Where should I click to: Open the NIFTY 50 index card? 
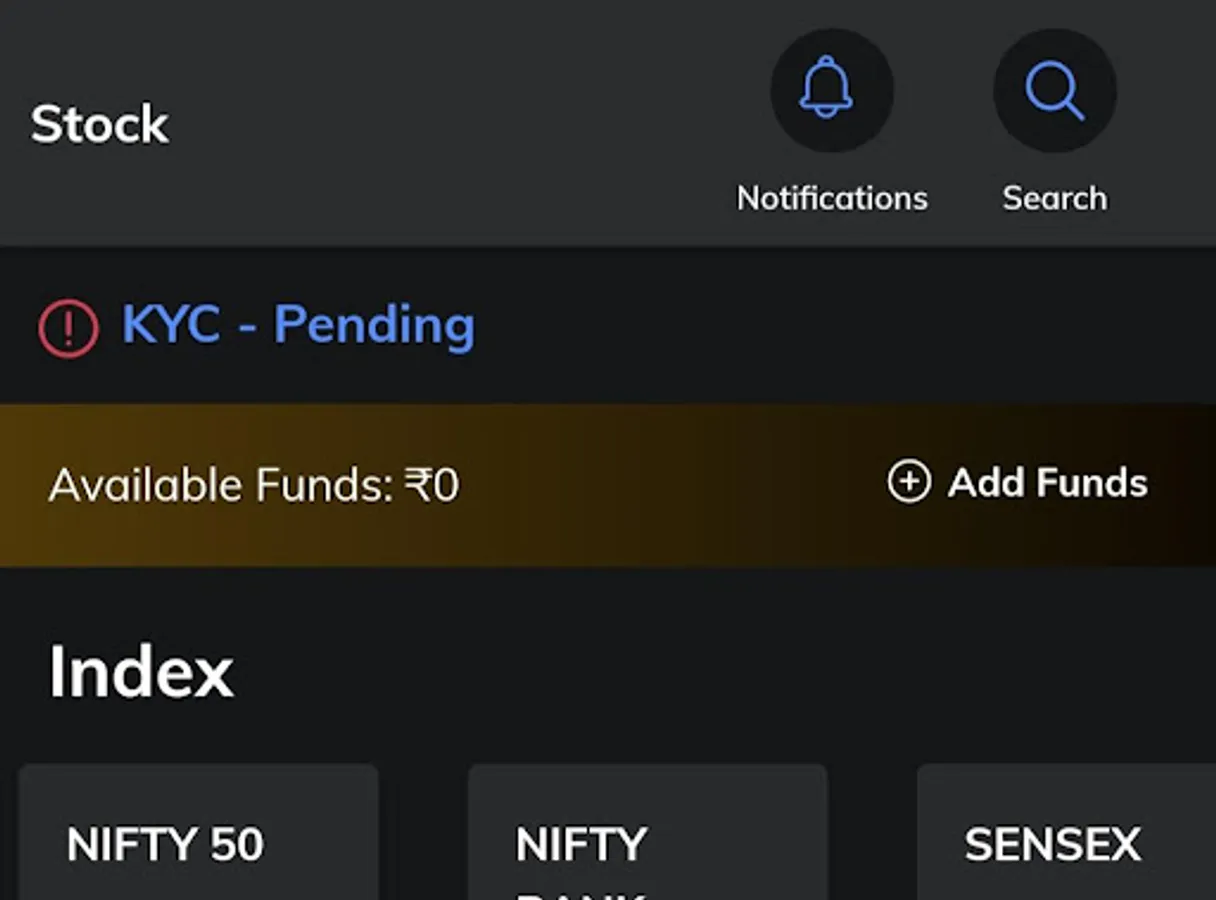[x=198, y=833]
